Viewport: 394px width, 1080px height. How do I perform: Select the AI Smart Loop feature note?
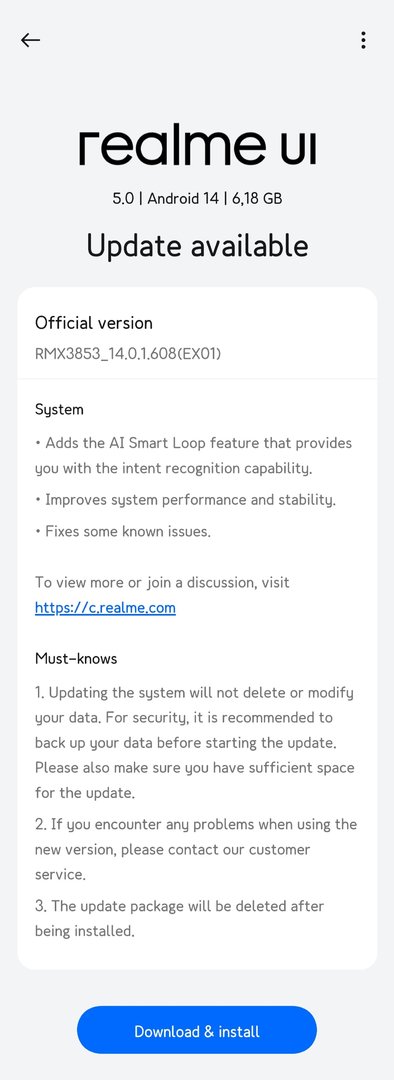coord(194,455)
